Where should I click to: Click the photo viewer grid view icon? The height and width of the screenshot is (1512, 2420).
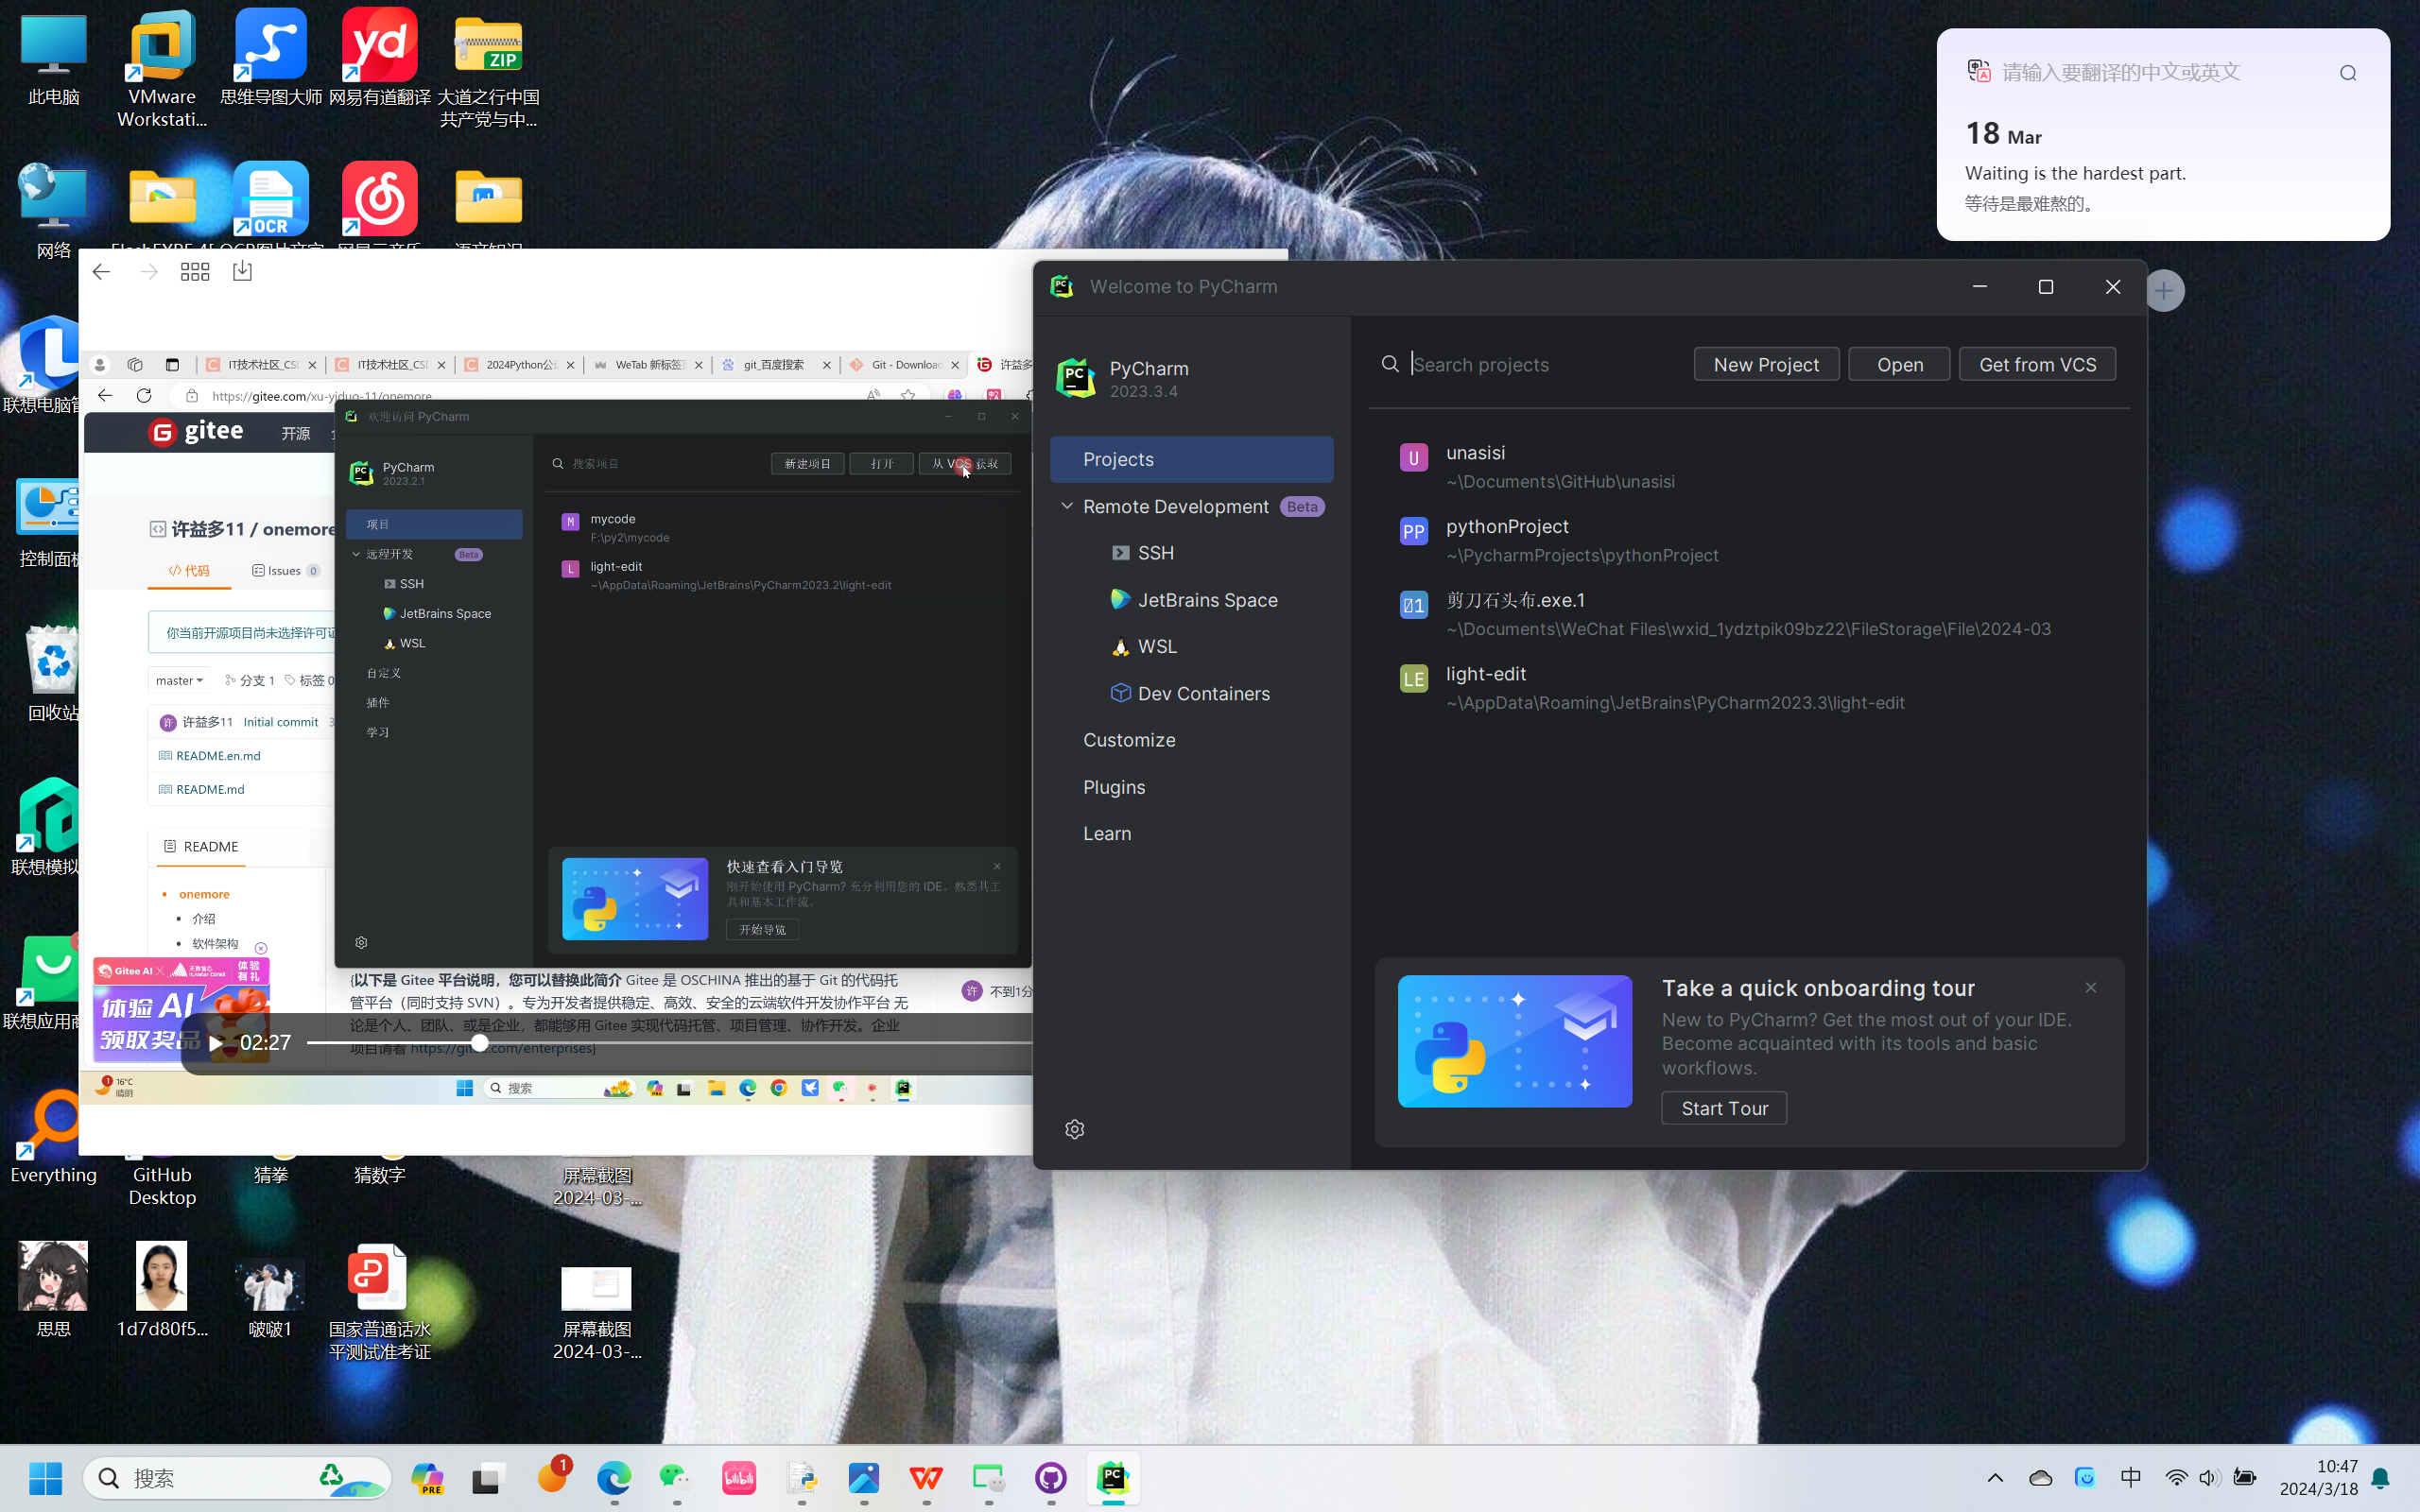(195, 272)
